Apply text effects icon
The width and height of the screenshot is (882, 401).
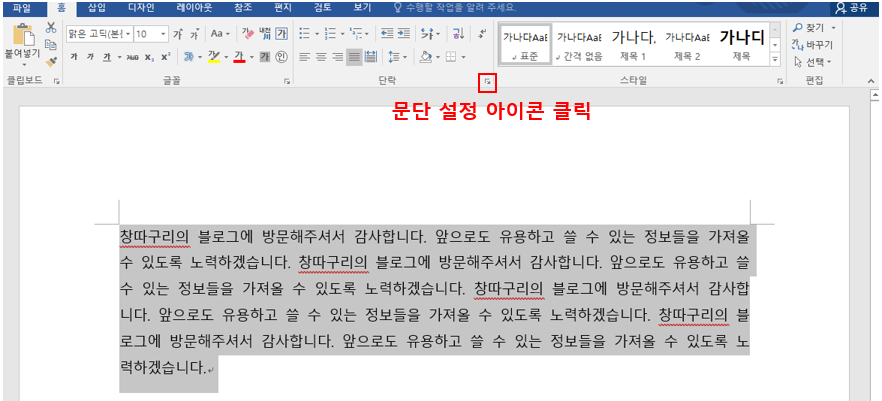click(189, 57)
